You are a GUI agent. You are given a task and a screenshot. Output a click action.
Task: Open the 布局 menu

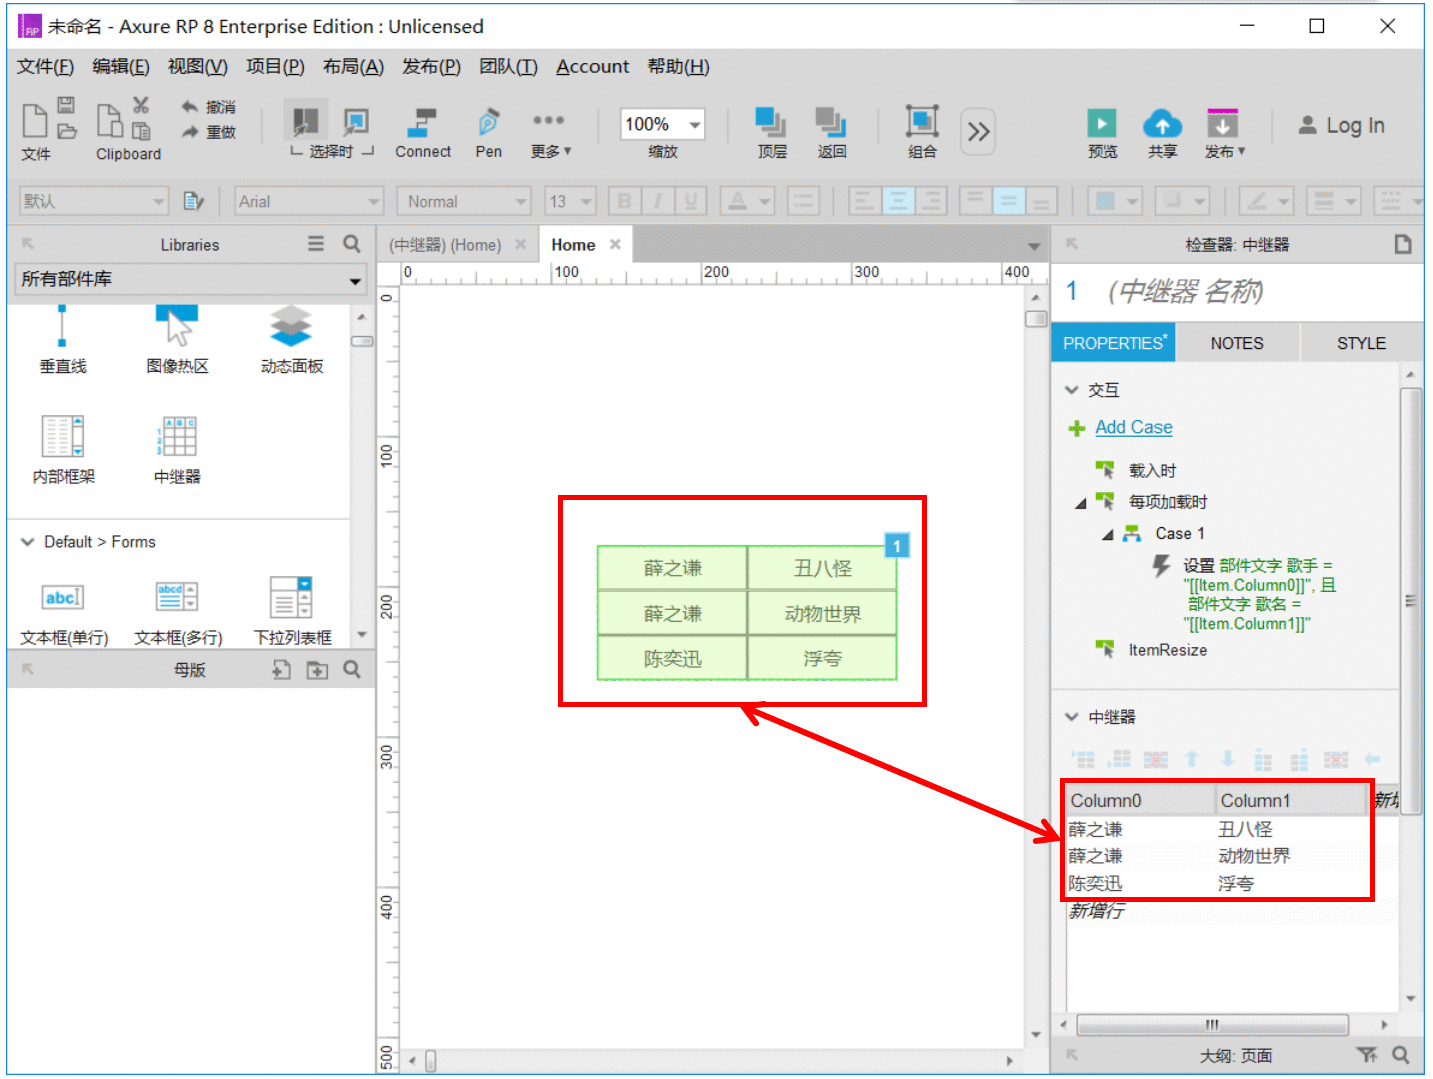353,66
